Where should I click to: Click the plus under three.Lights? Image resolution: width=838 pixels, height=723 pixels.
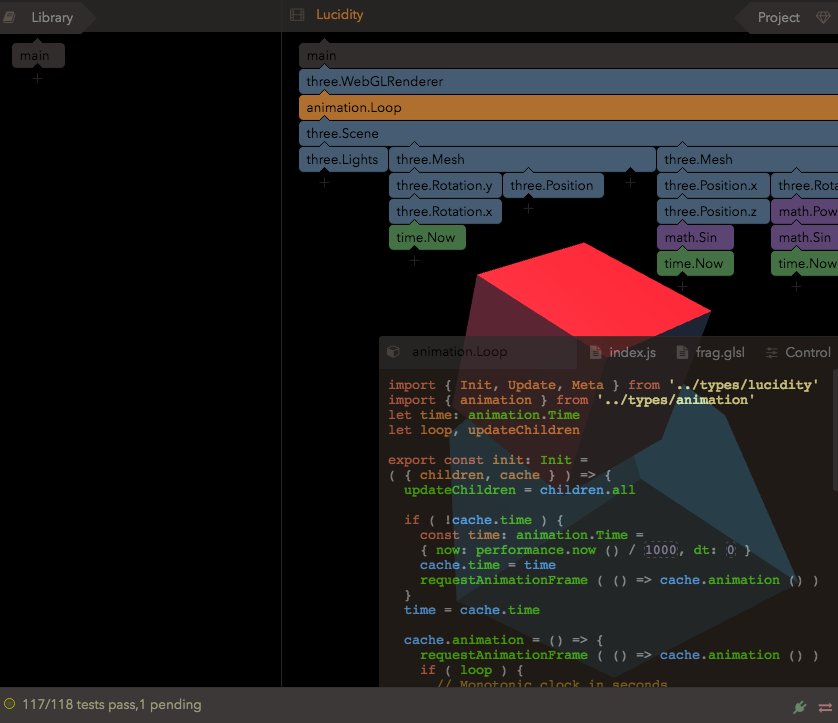click(324, 183)
